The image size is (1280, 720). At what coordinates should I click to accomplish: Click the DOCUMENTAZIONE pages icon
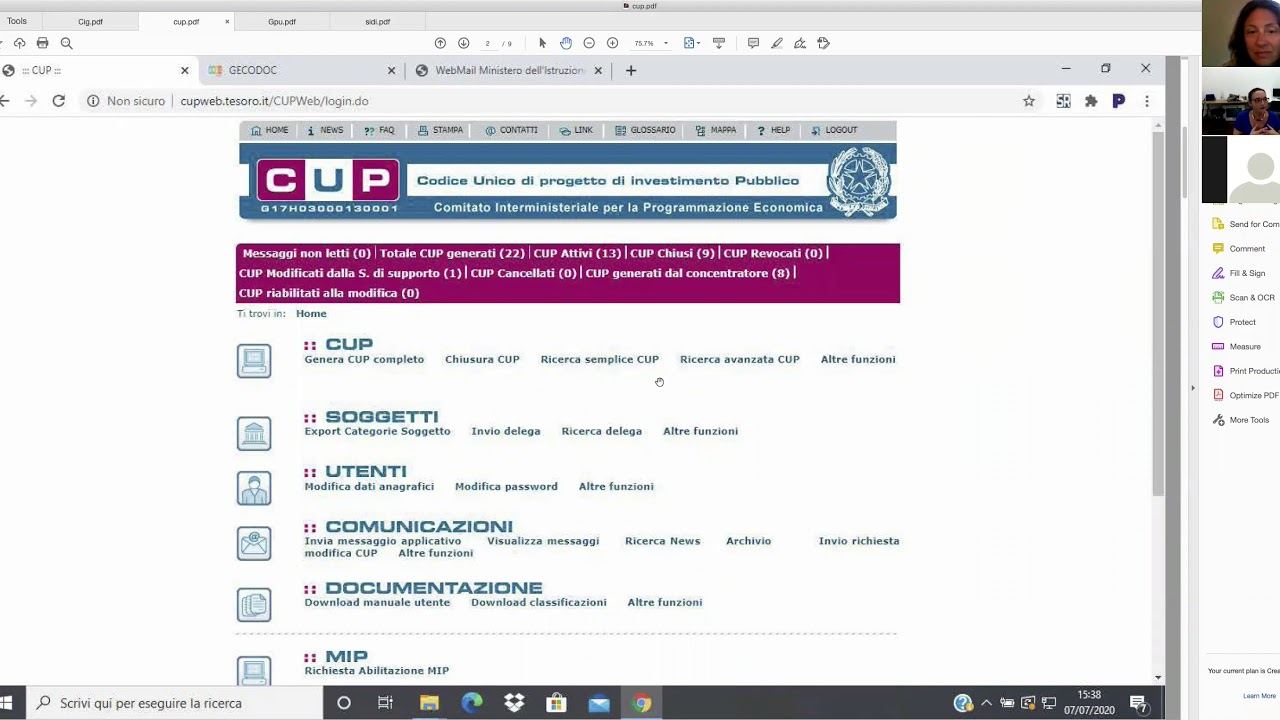pyautogui.click(x=254, y=604)
